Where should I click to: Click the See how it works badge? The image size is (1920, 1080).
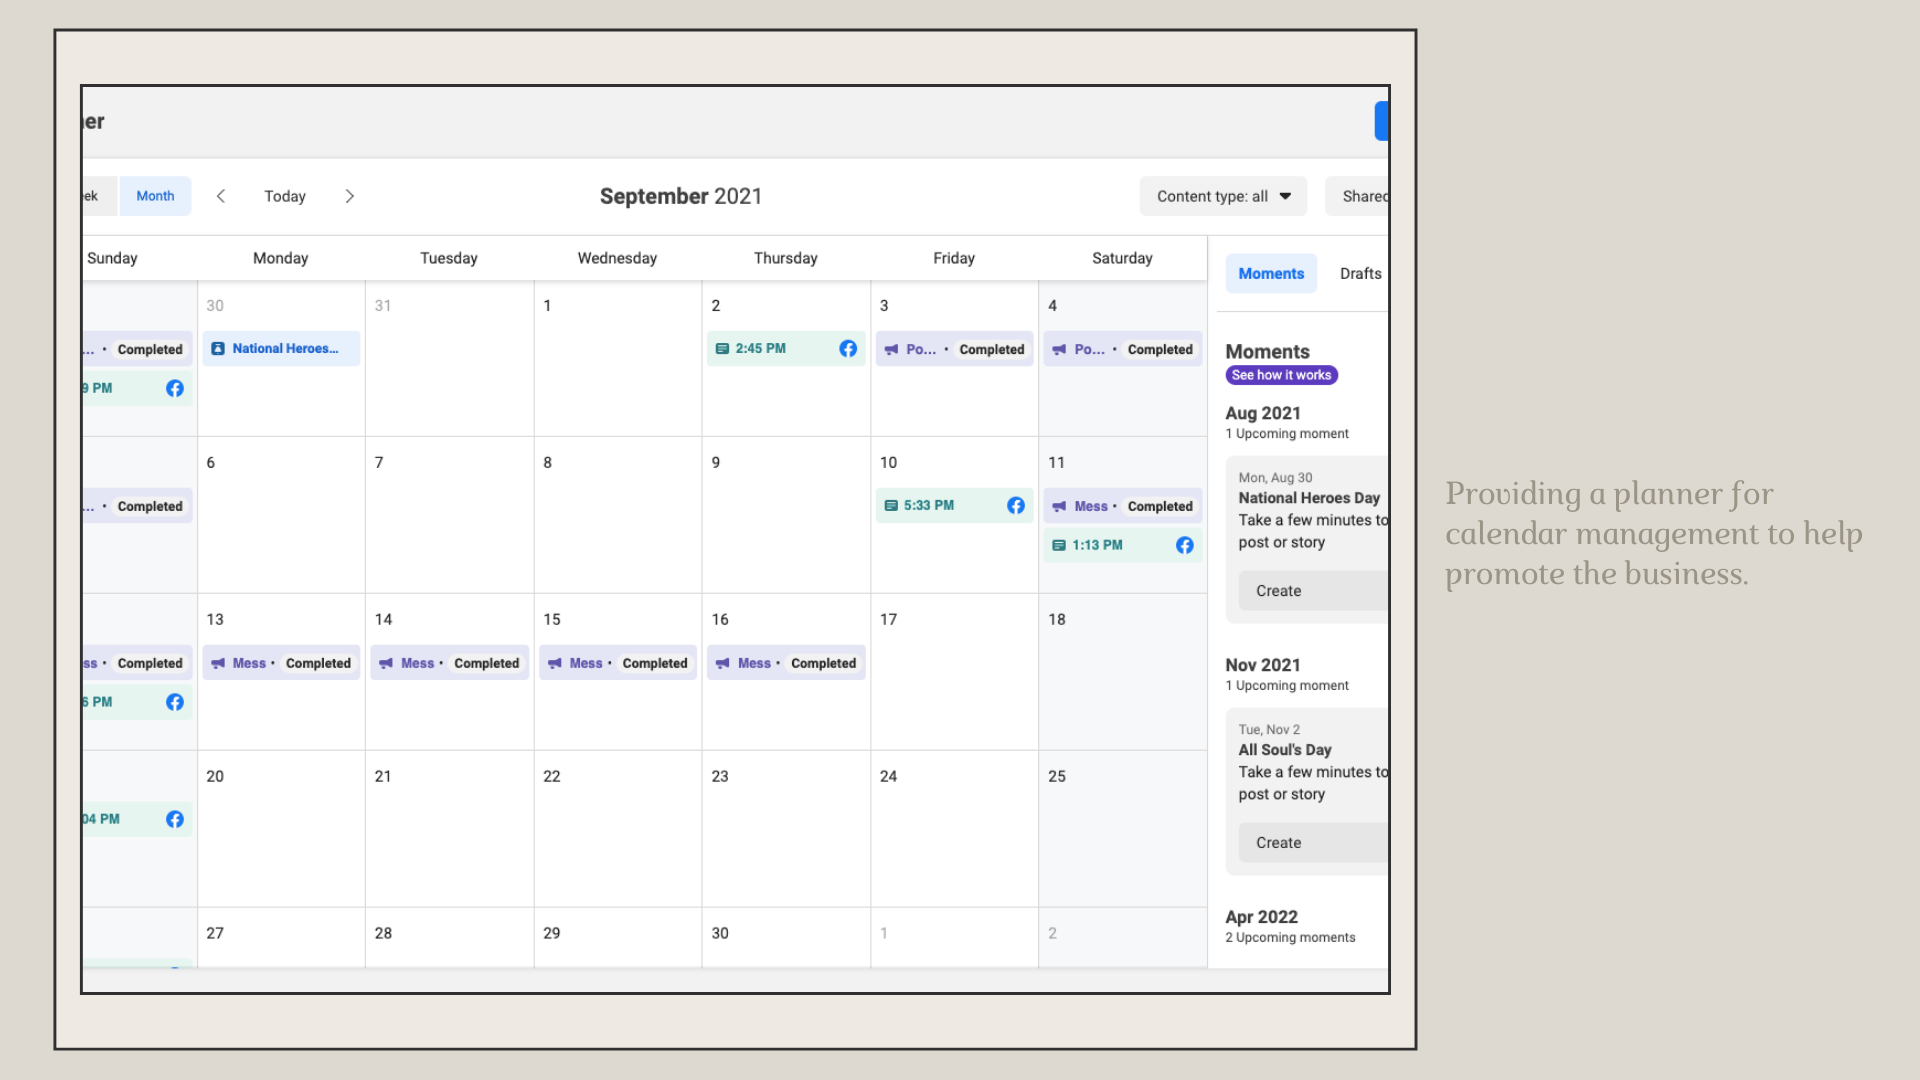[1281, 376]
